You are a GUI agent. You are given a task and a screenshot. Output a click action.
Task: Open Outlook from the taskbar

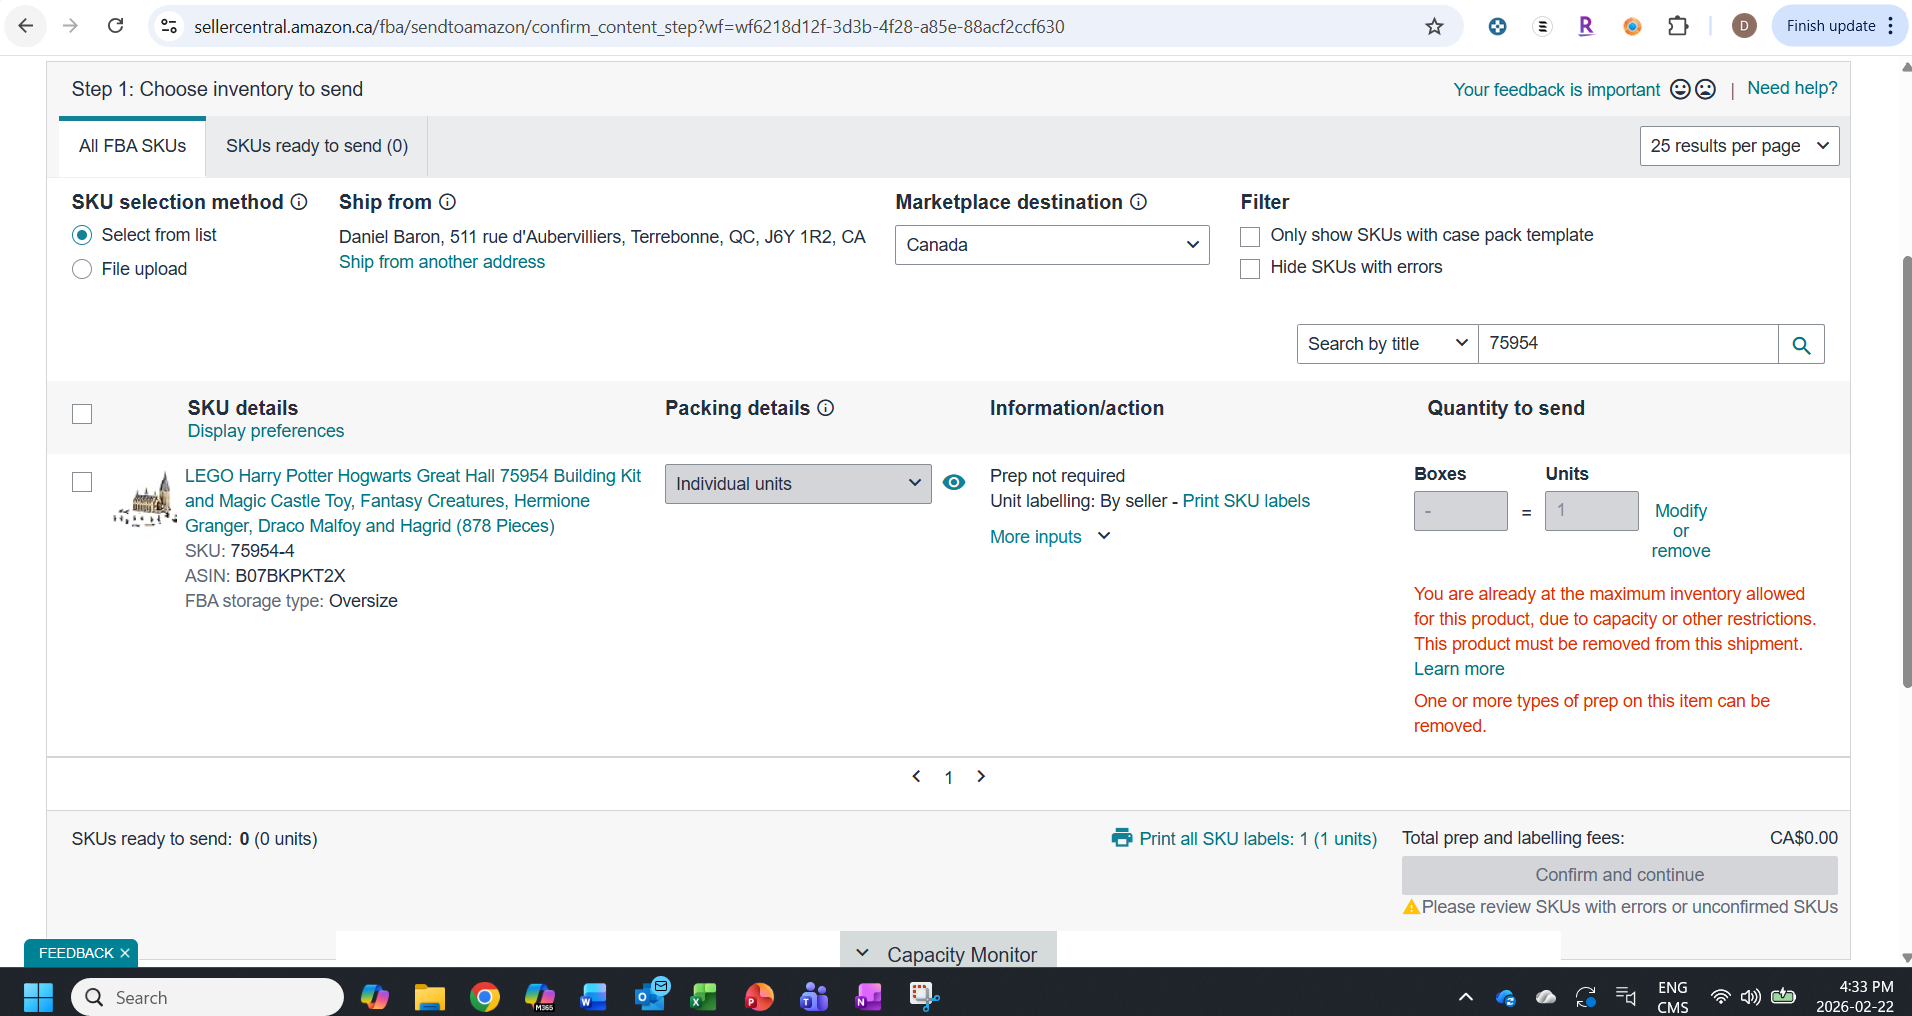(651, 995)
